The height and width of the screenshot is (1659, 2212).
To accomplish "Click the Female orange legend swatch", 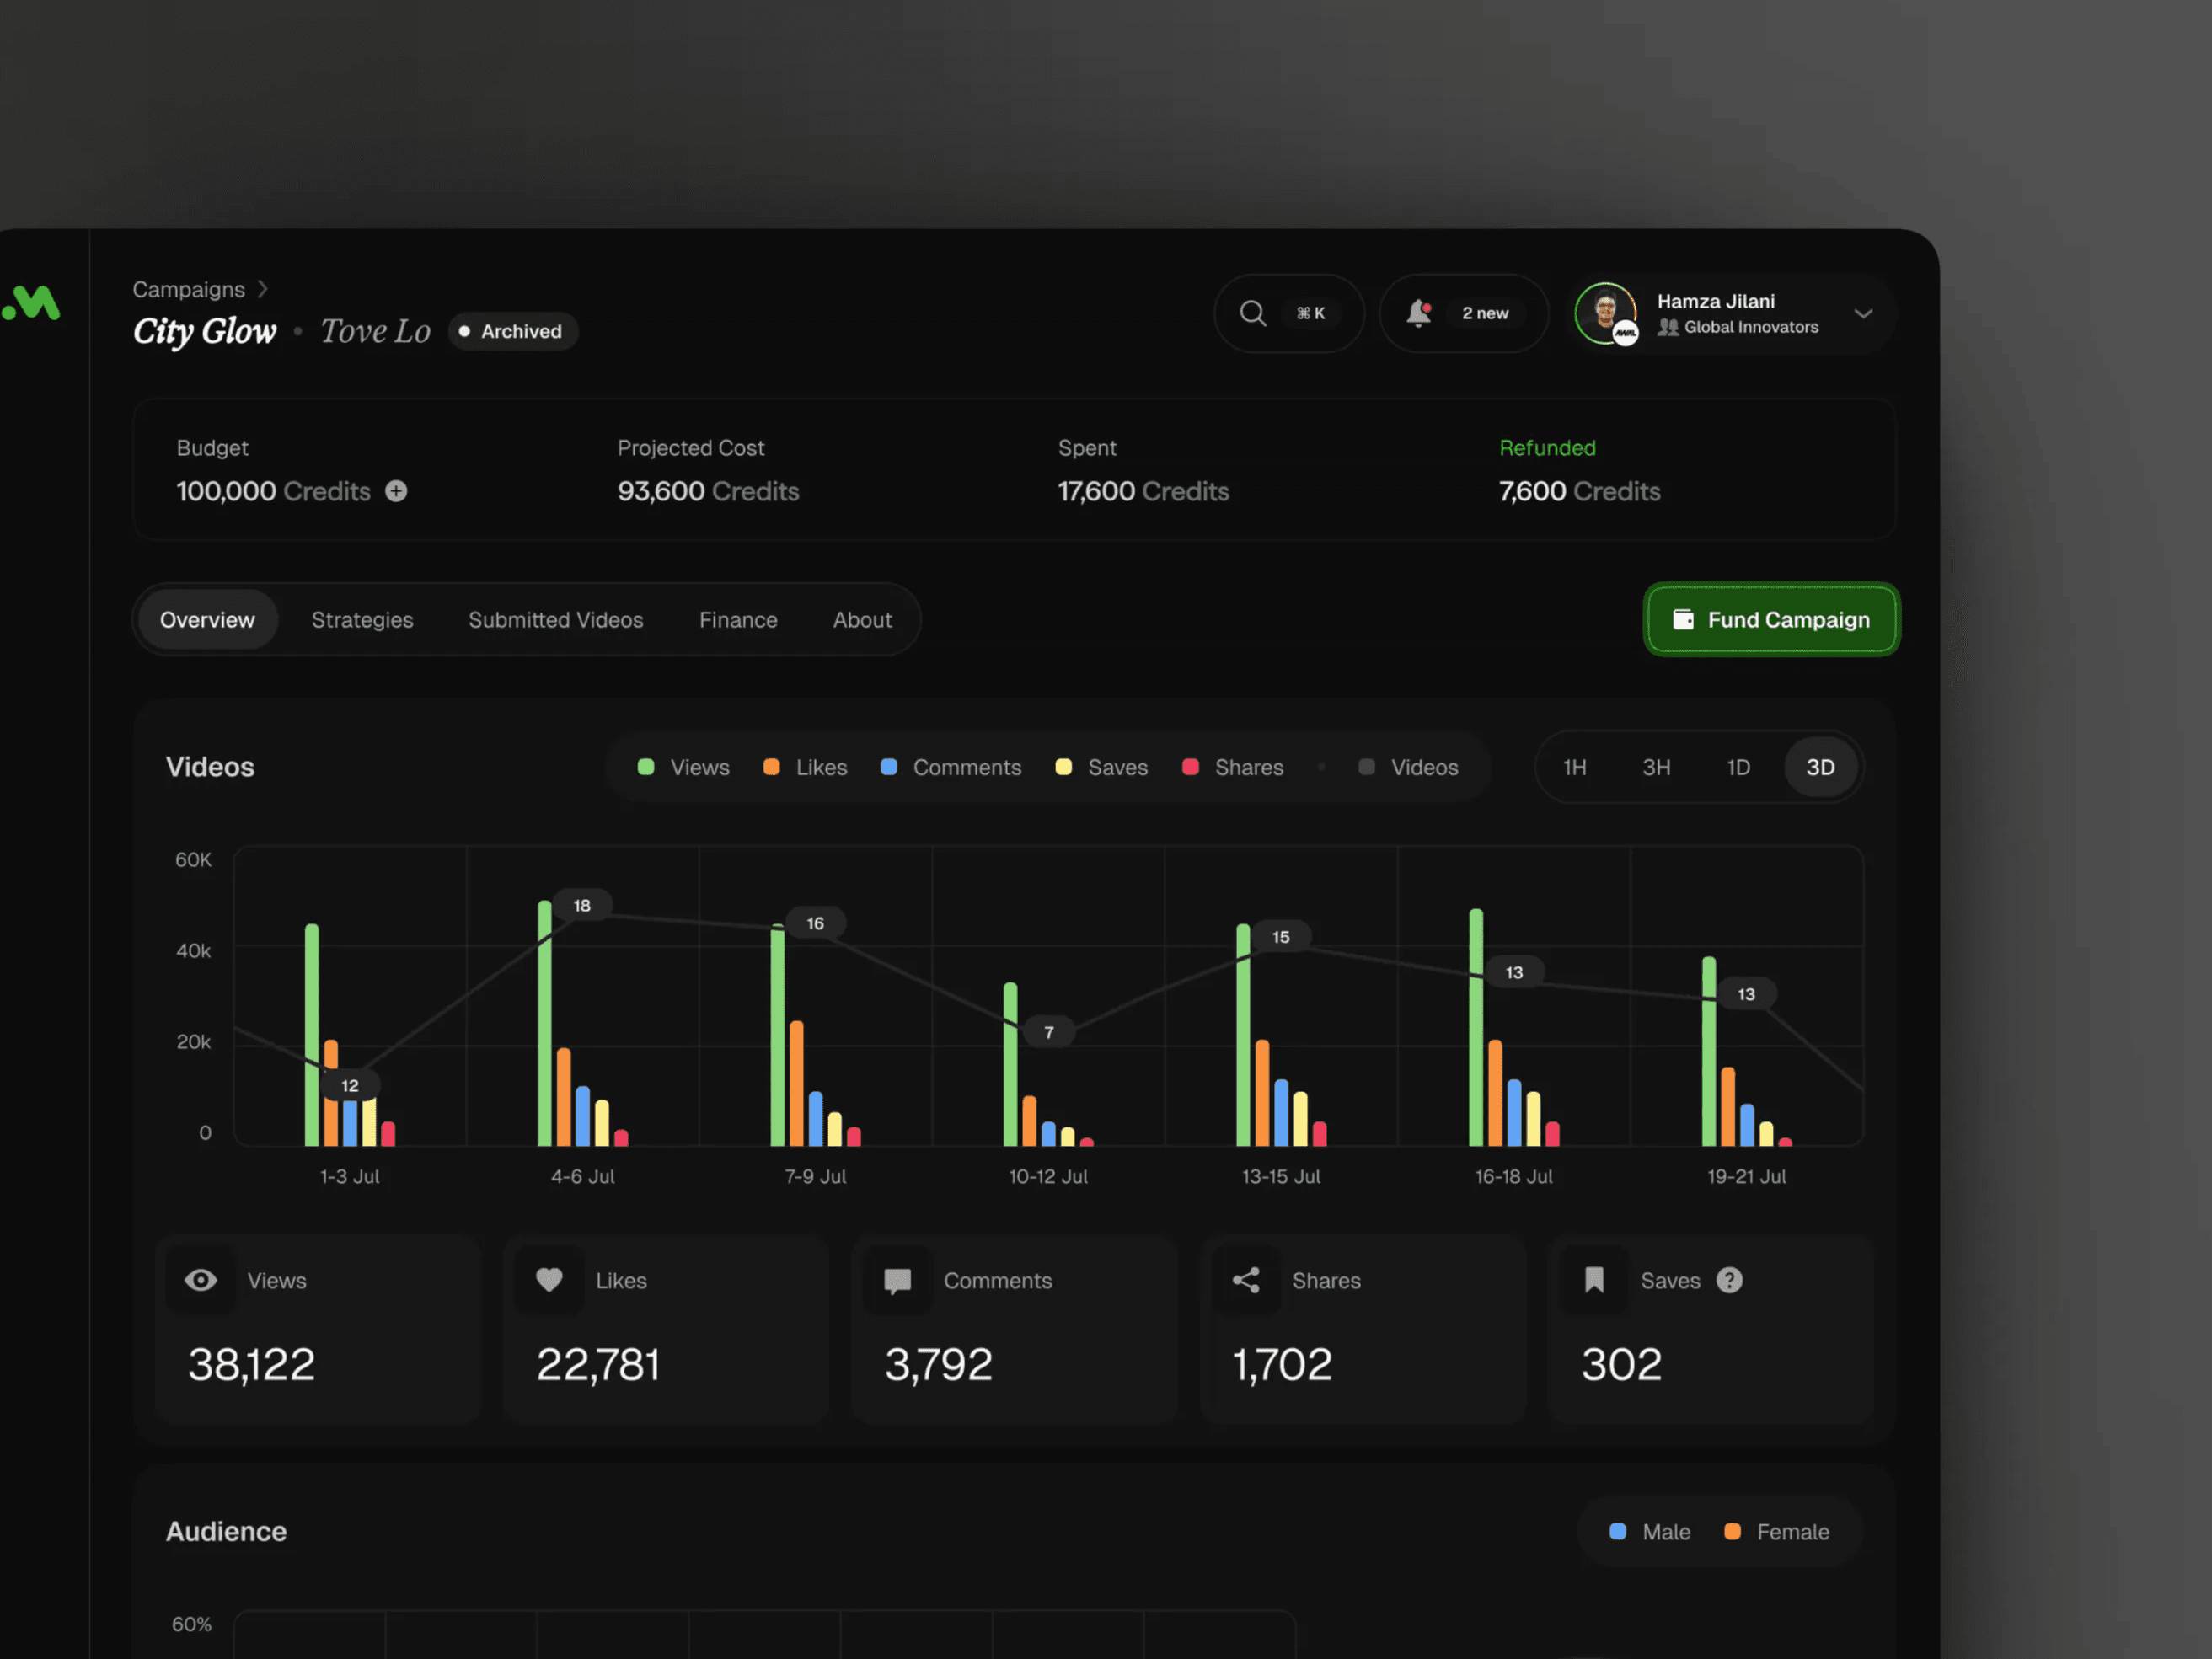I will click(x=1733, y=1531).
